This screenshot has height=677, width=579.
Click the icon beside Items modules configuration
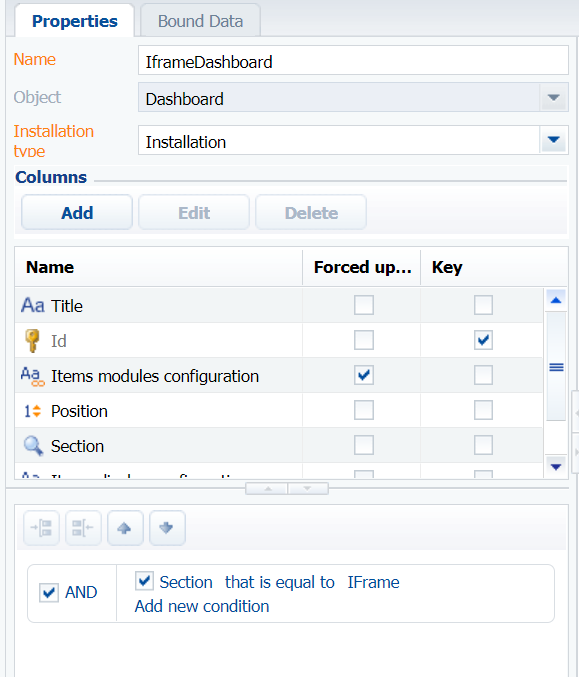pyautogui.click(x=33, y=376)
